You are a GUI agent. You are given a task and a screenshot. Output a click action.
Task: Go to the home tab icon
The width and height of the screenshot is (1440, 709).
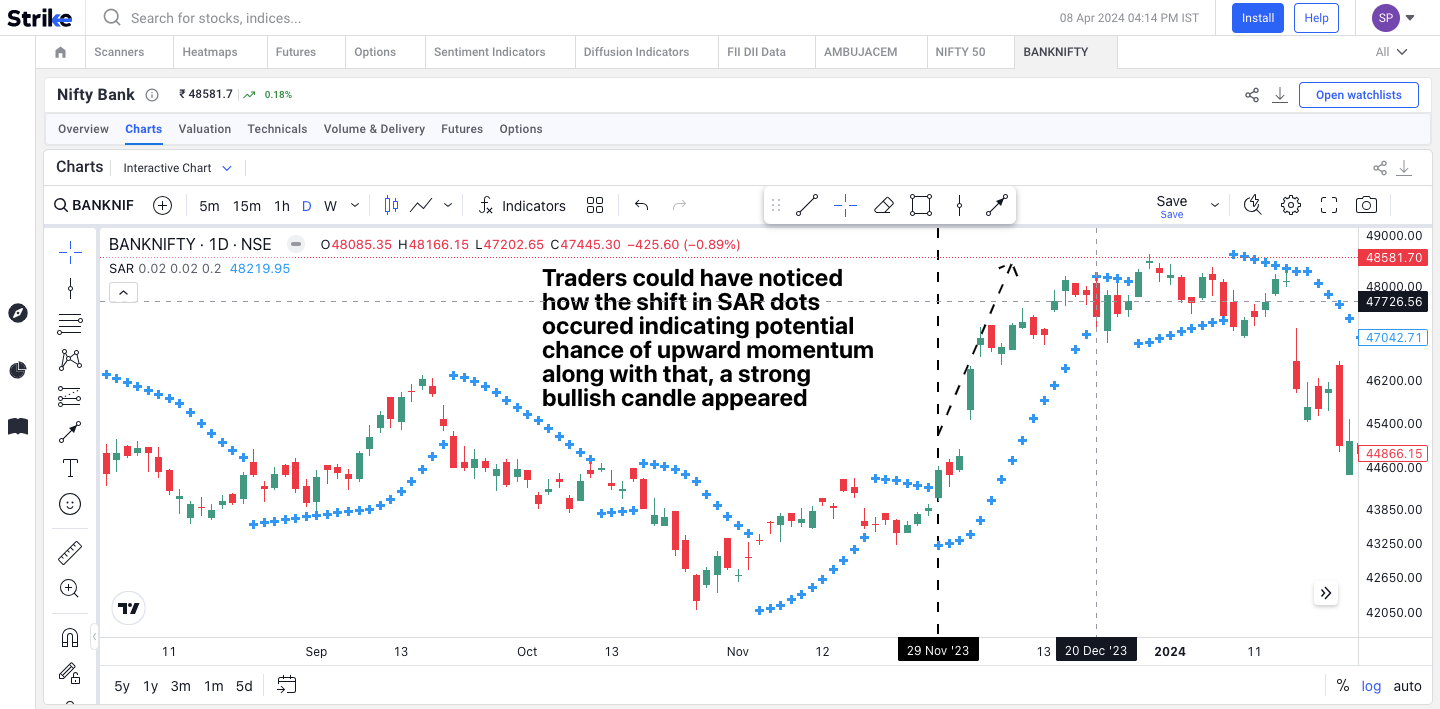tap(61, 52)
